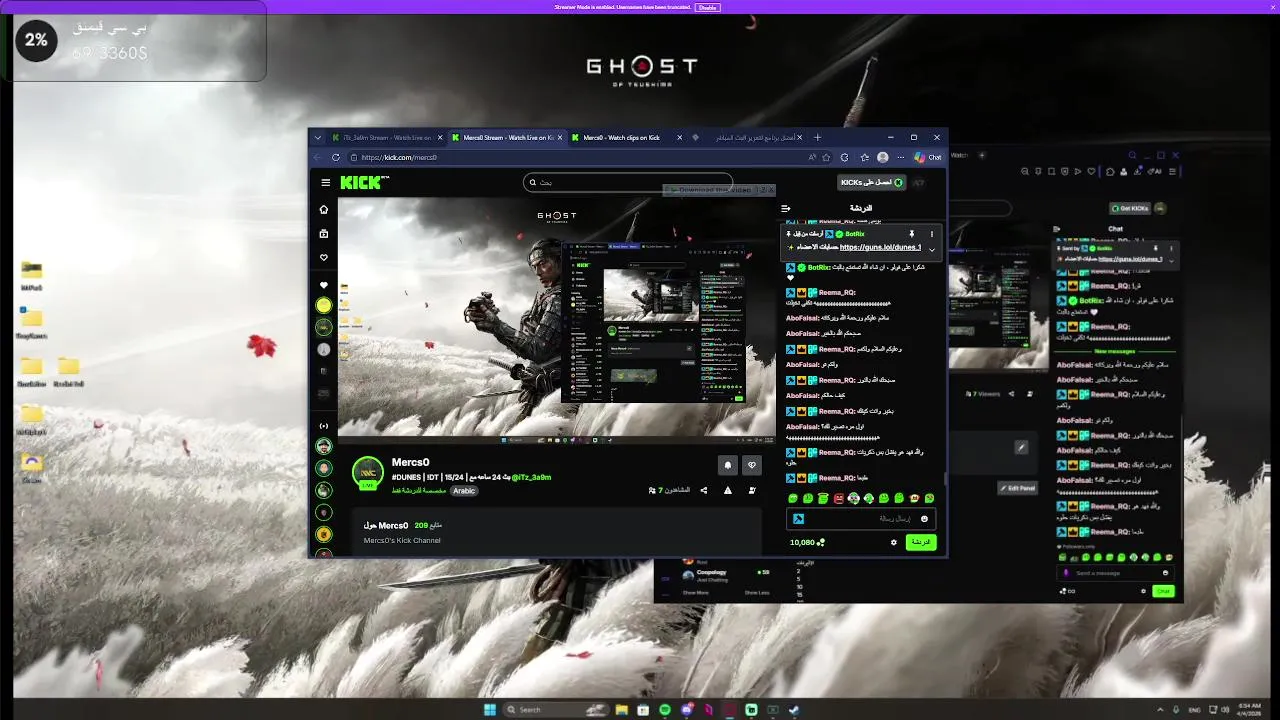Open browser settings and more menu

[x=901, y=157]
